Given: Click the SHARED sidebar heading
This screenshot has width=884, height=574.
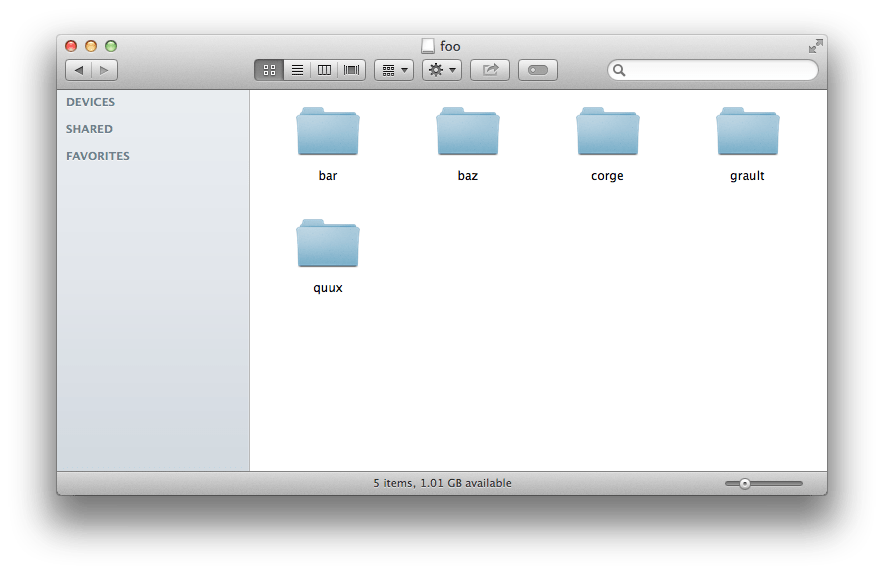Looking at the screenshot, I should (89, 129).
